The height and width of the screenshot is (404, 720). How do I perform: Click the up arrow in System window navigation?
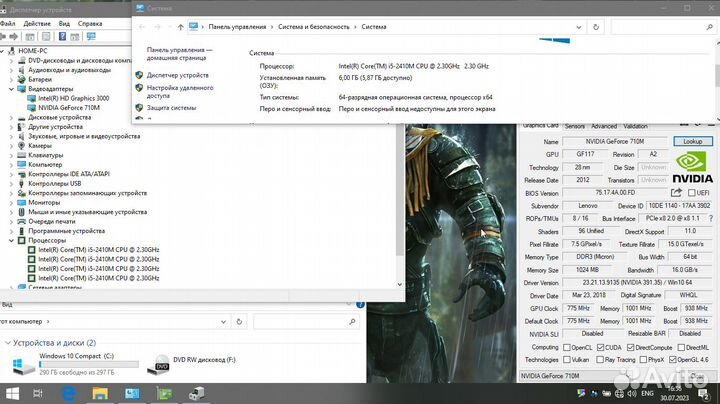[180, 27]
